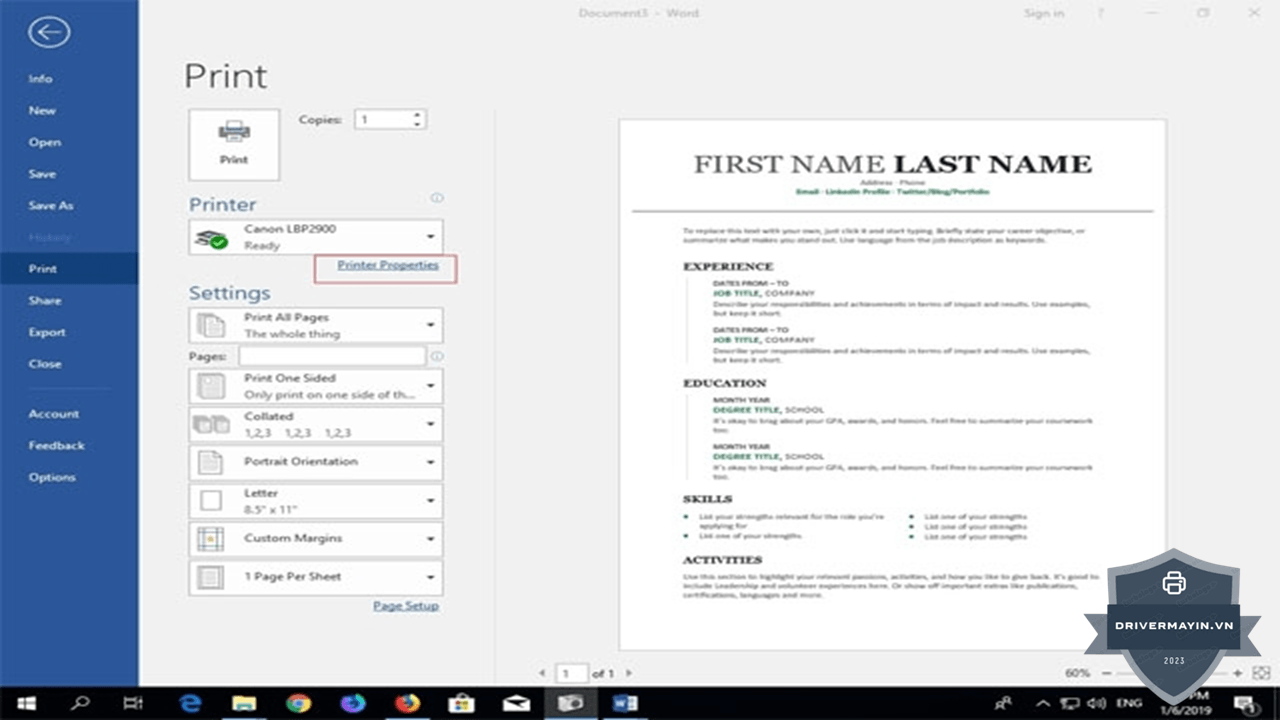
Task: Expand the Letter paper size dropdown
Action: tap(316, 501)
